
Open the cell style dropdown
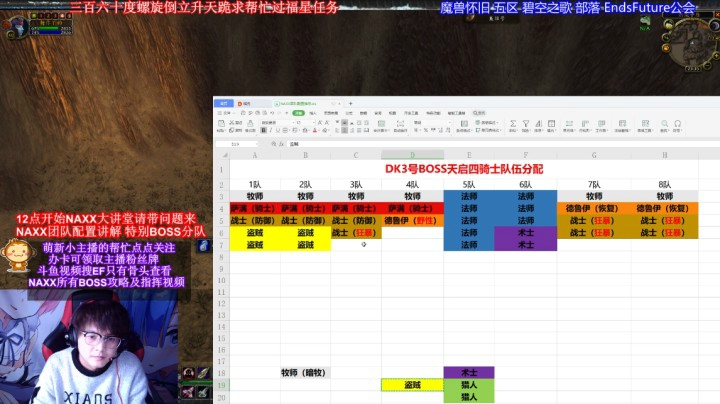[488, 130]
